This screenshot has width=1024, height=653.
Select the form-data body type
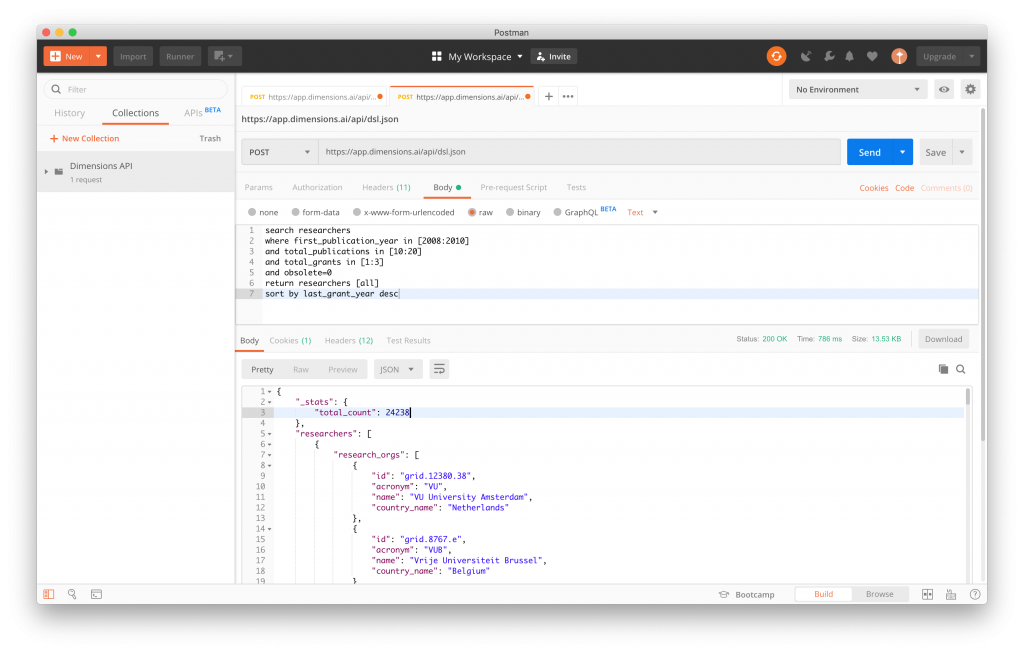pos(295,212)
